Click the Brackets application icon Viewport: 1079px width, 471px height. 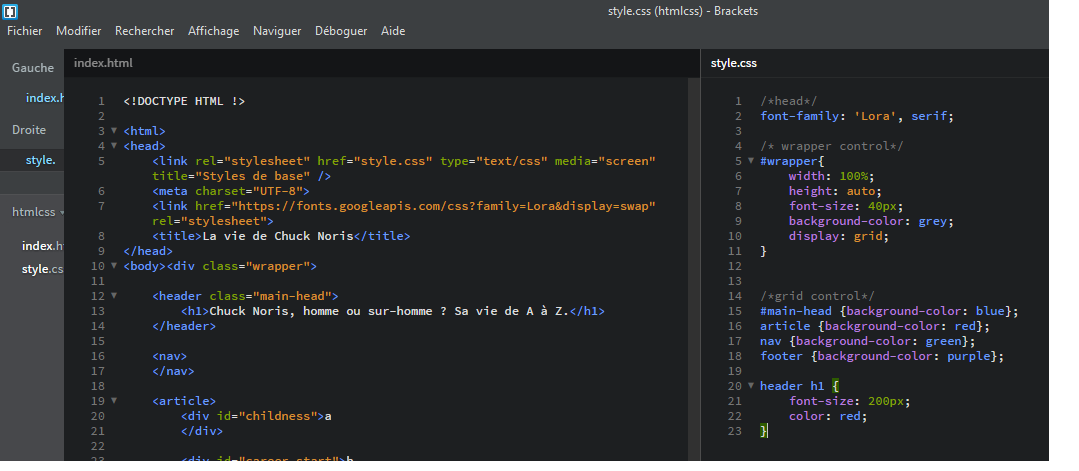tap(10, 11)
